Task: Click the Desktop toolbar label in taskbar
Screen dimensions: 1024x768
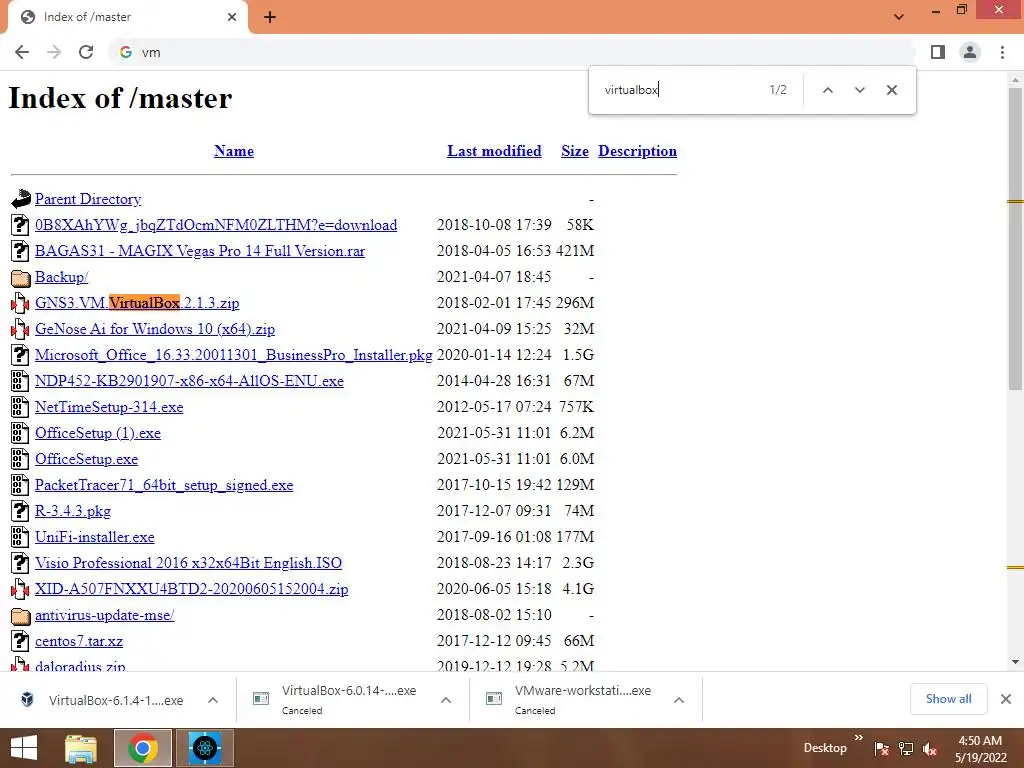Action: coord(825,748)
